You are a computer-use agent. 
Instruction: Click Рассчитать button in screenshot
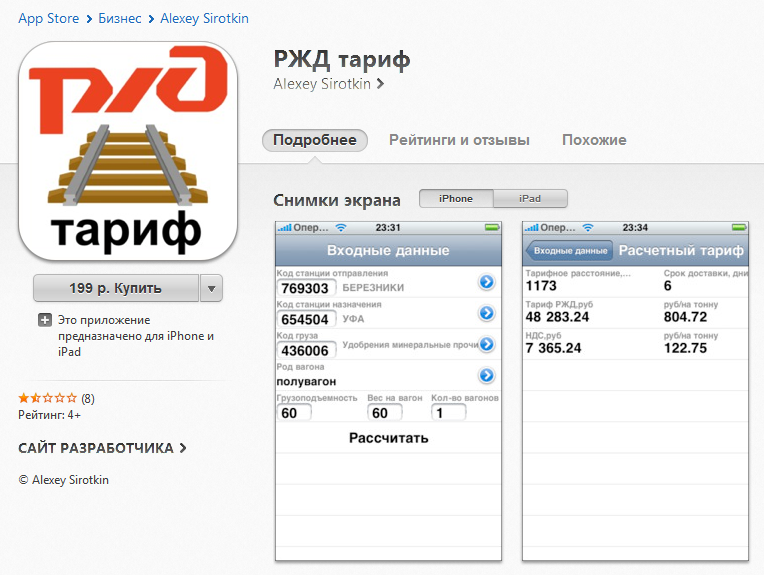click(x=388, y=438)
